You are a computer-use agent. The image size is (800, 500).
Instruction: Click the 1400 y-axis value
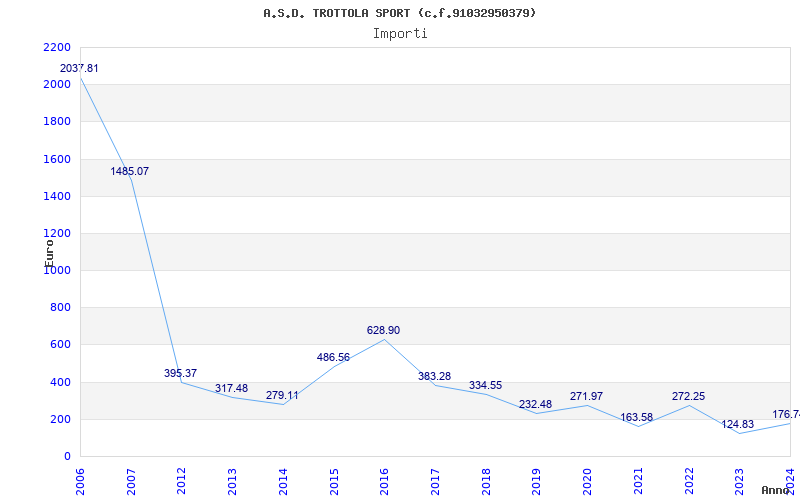(57, 196)
